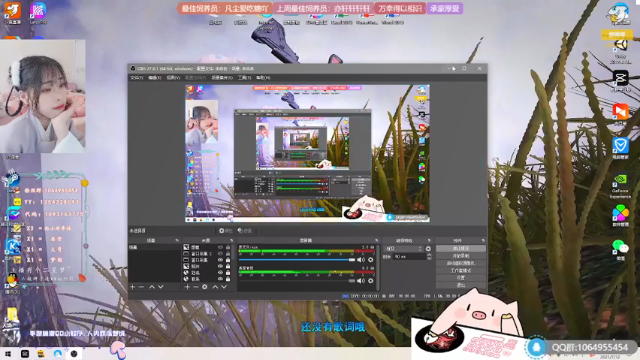Decrease the transition duration with down arrow
640x360 pixels.
tap(429, 258)
